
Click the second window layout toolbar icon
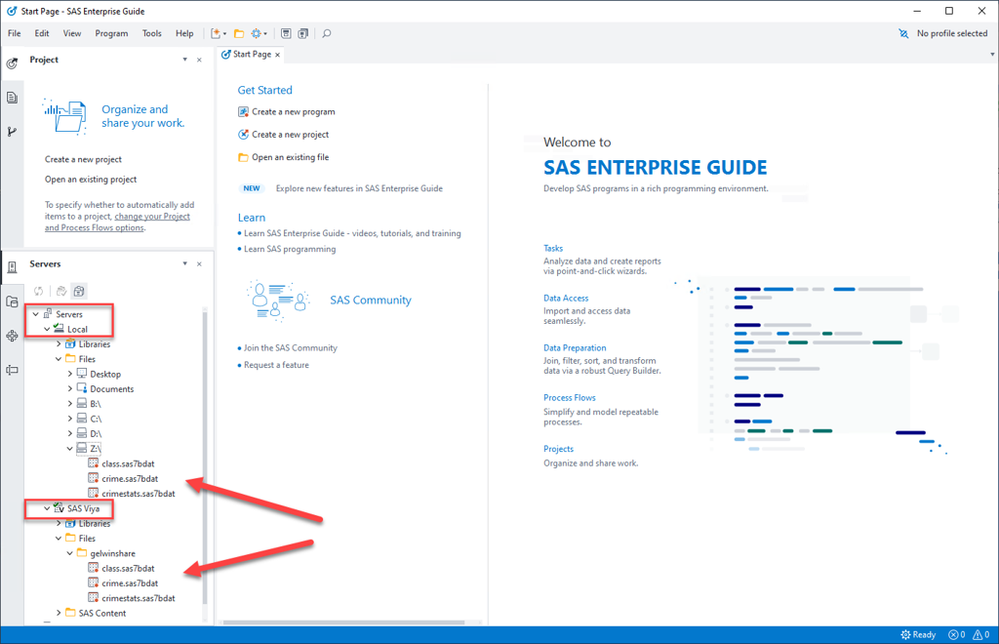303,34
